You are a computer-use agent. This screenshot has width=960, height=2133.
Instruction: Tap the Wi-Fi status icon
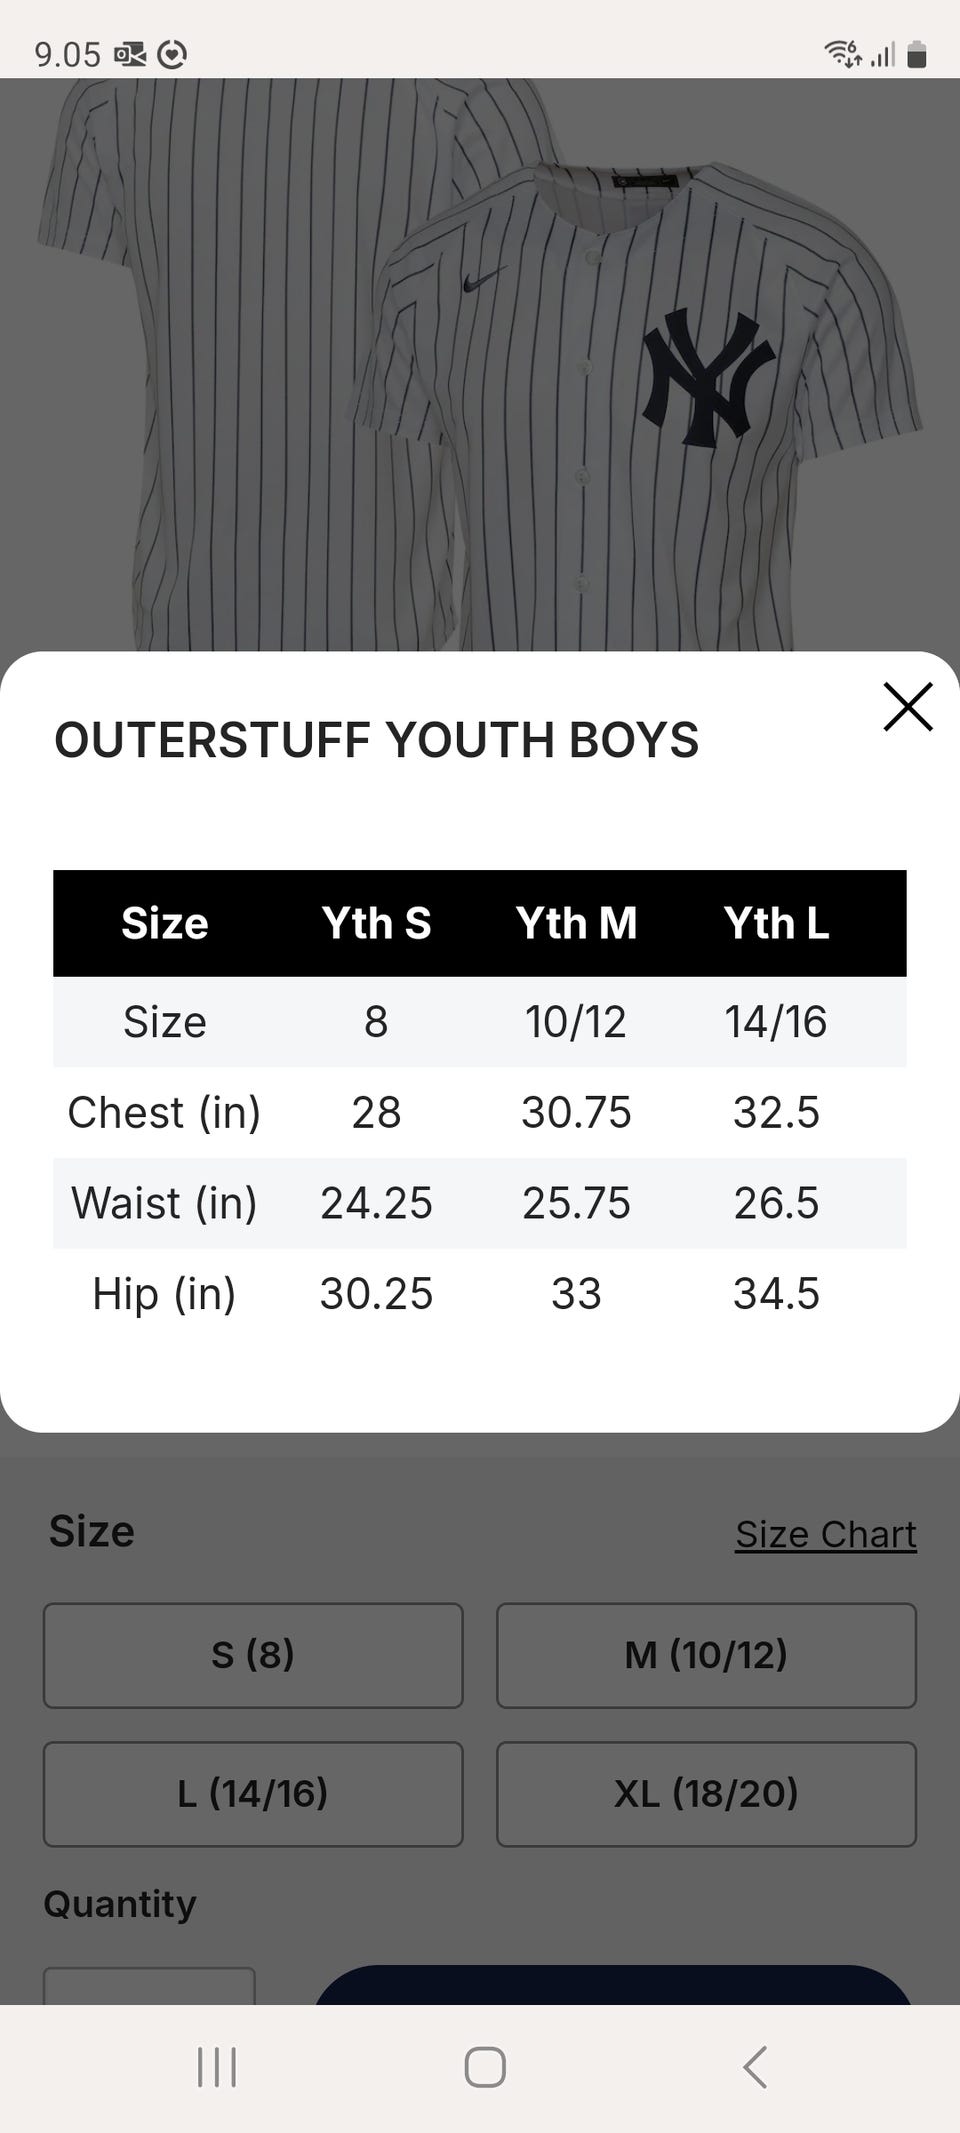coord(842,53)
